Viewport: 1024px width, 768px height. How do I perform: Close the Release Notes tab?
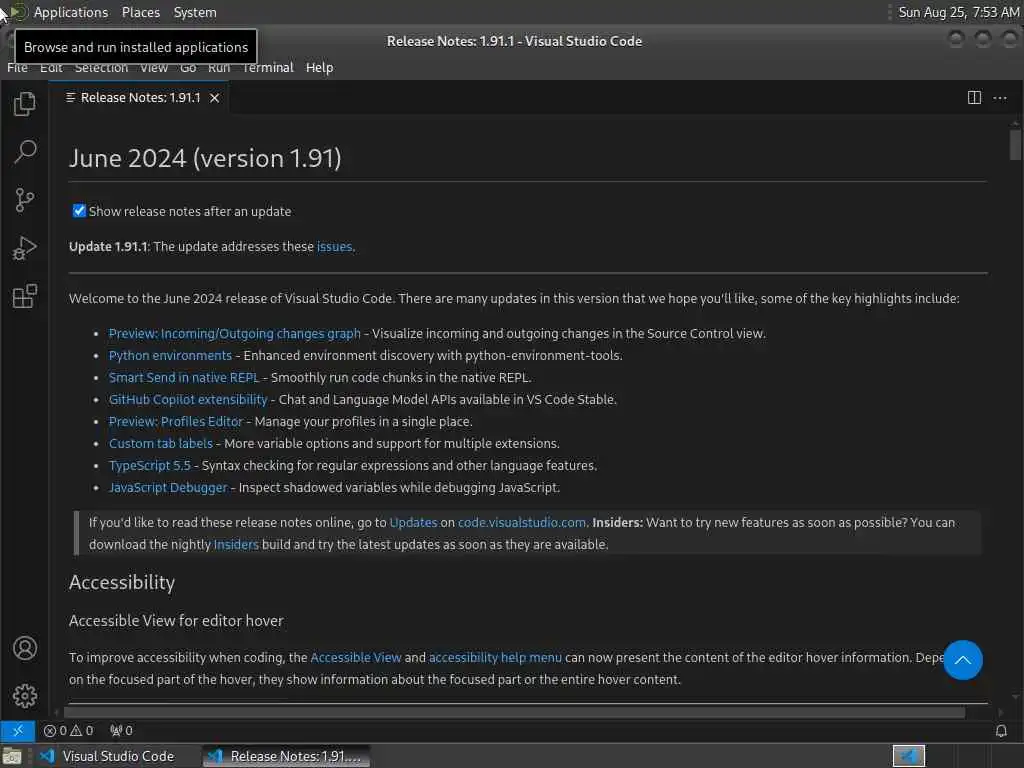click(214, 98)
